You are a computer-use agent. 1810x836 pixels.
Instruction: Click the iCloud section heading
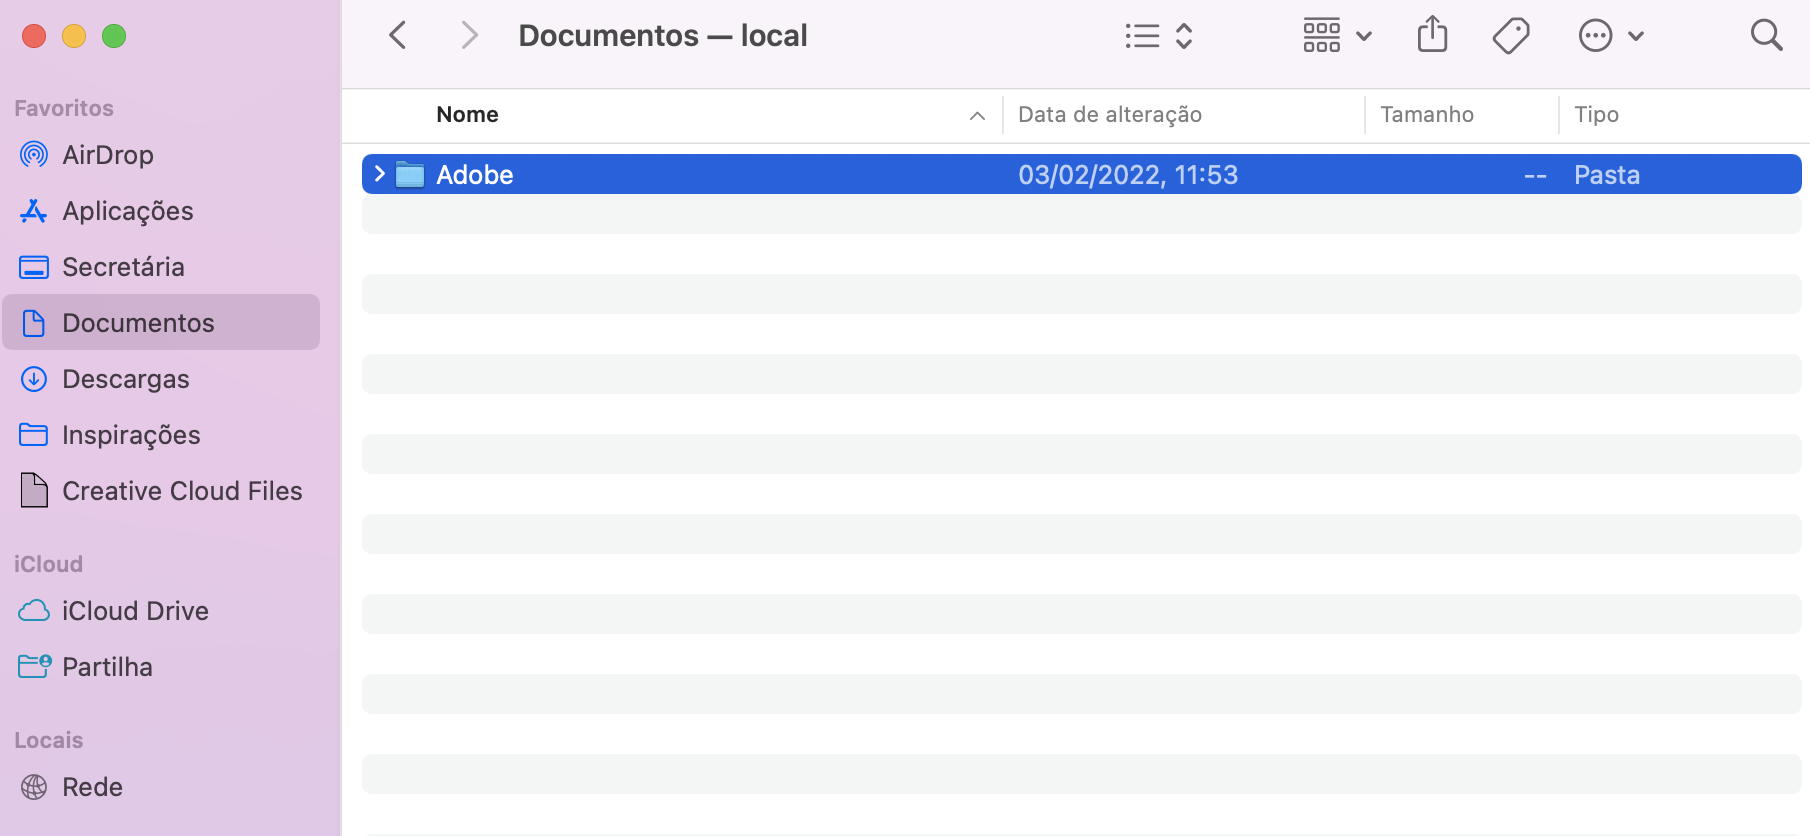48,564
